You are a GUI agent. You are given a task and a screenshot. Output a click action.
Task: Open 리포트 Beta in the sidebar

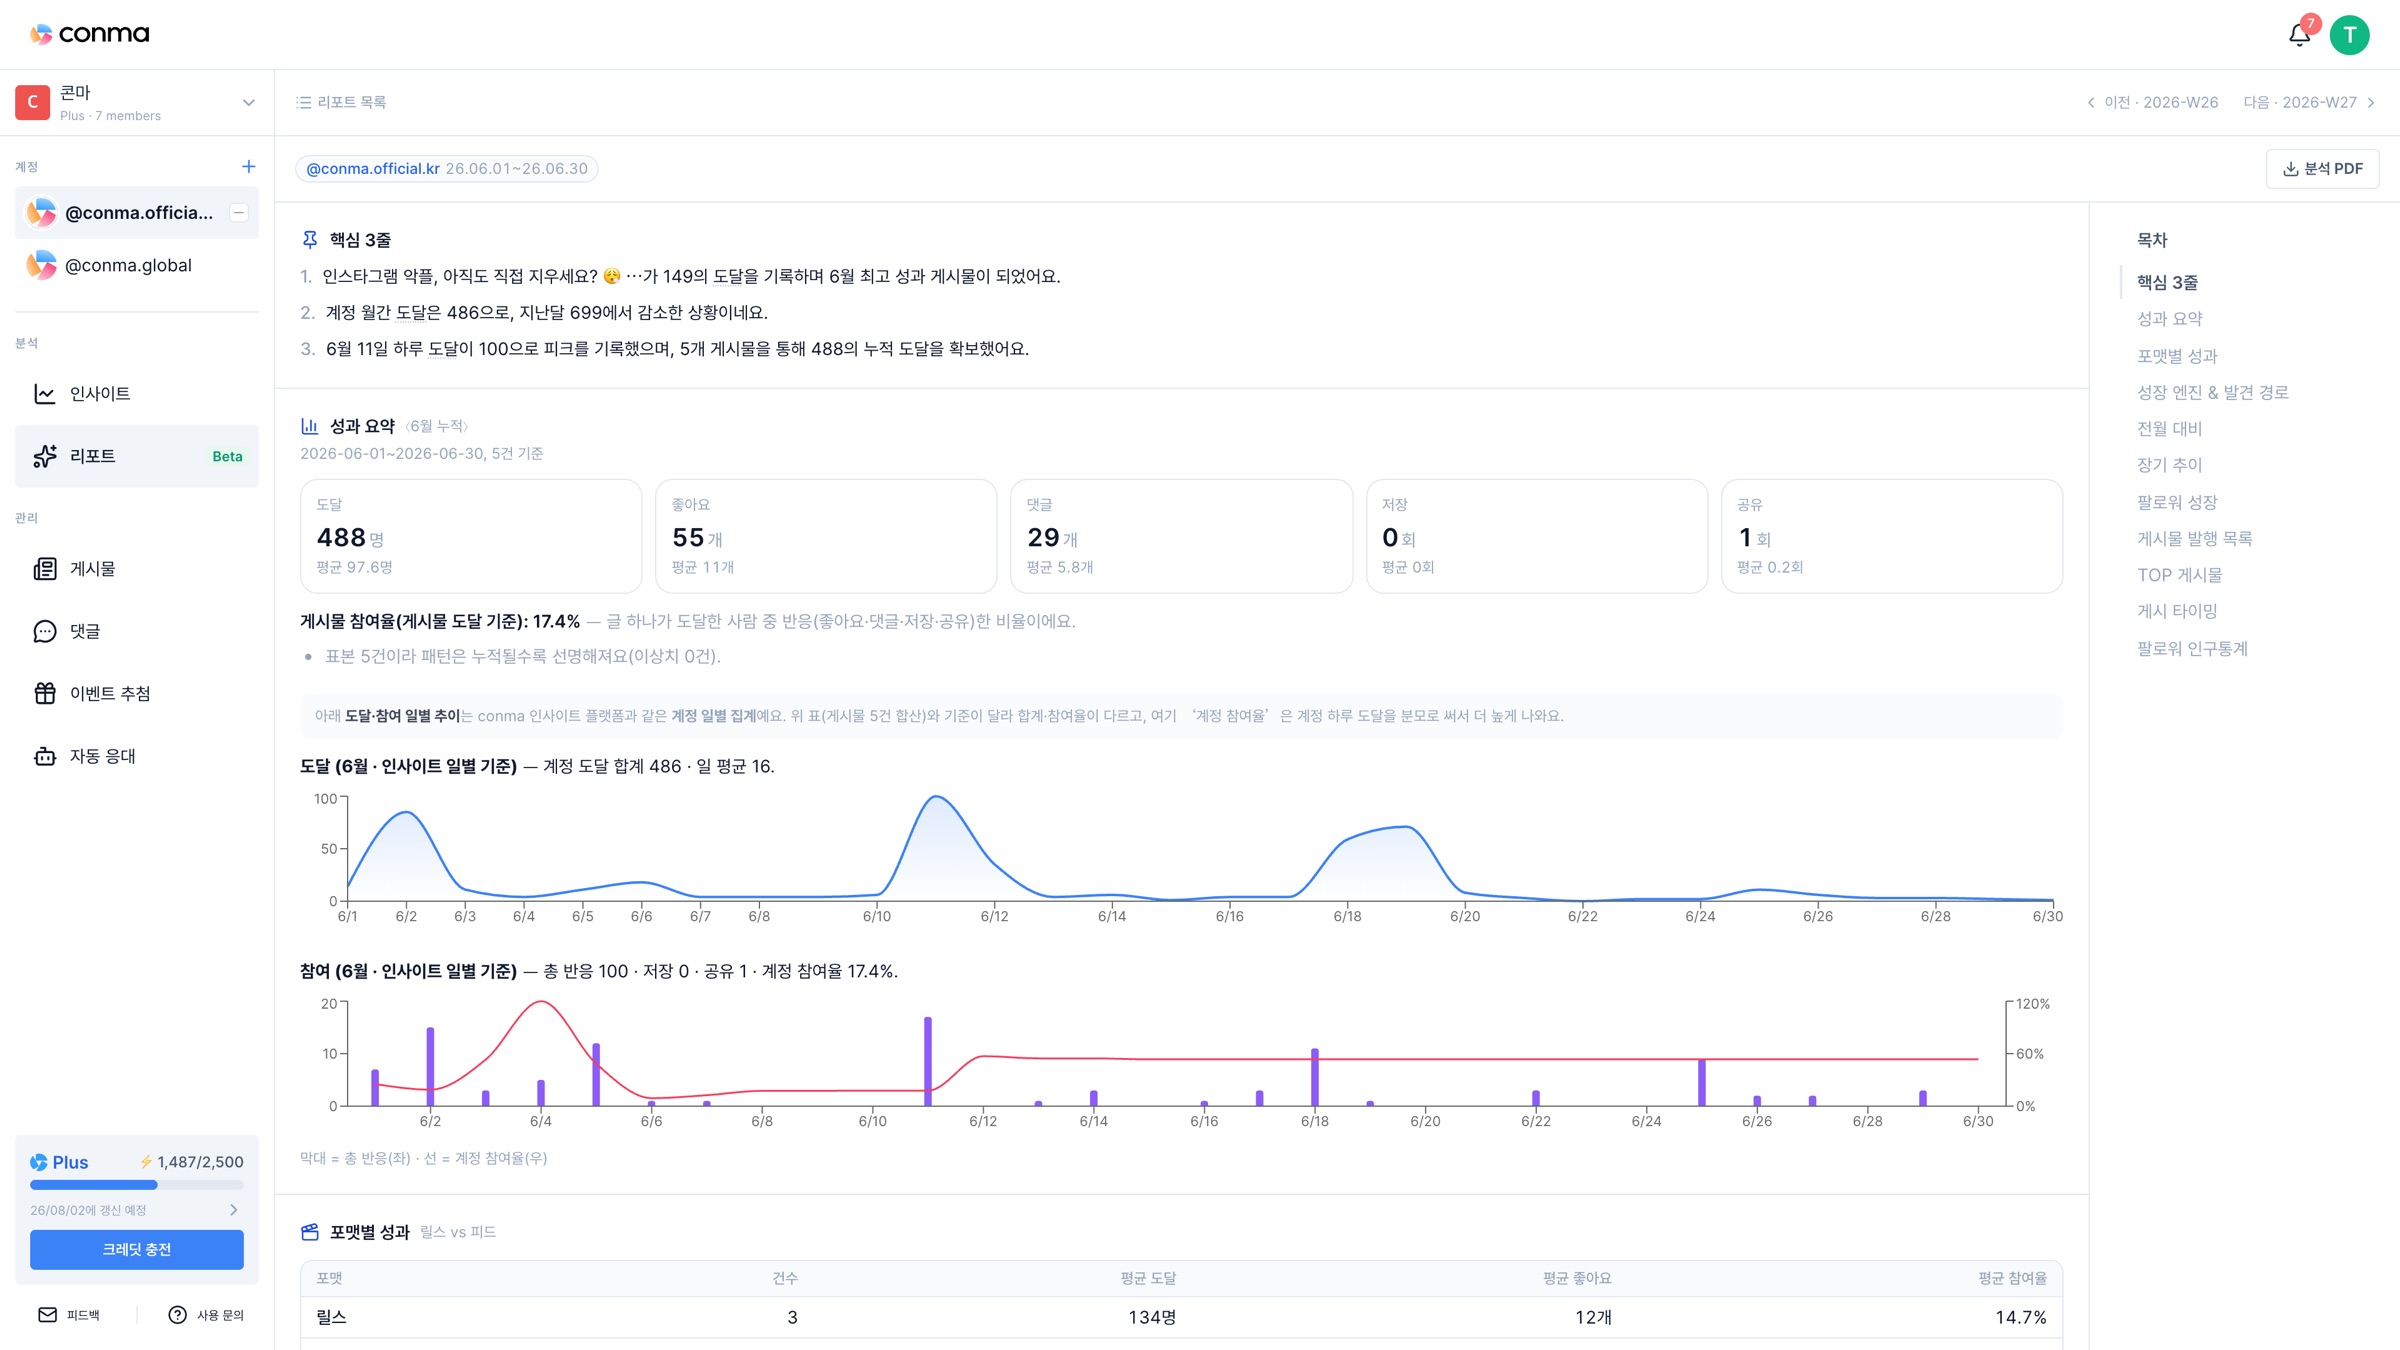[x=137, y=456]
